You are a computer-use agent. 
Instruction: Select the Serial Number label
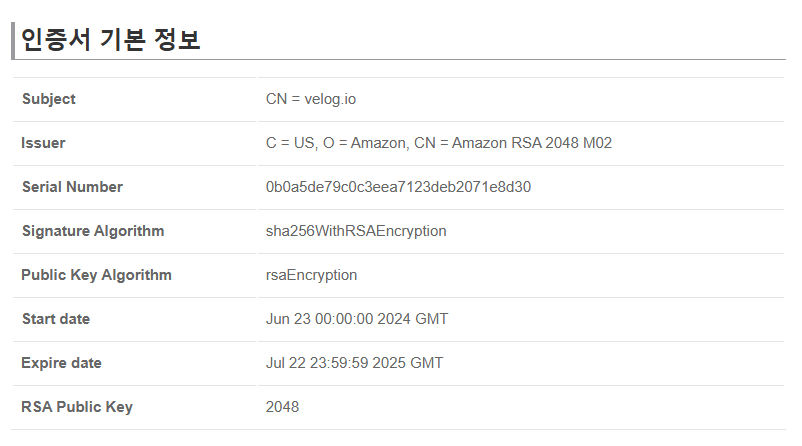coord(72,187)
